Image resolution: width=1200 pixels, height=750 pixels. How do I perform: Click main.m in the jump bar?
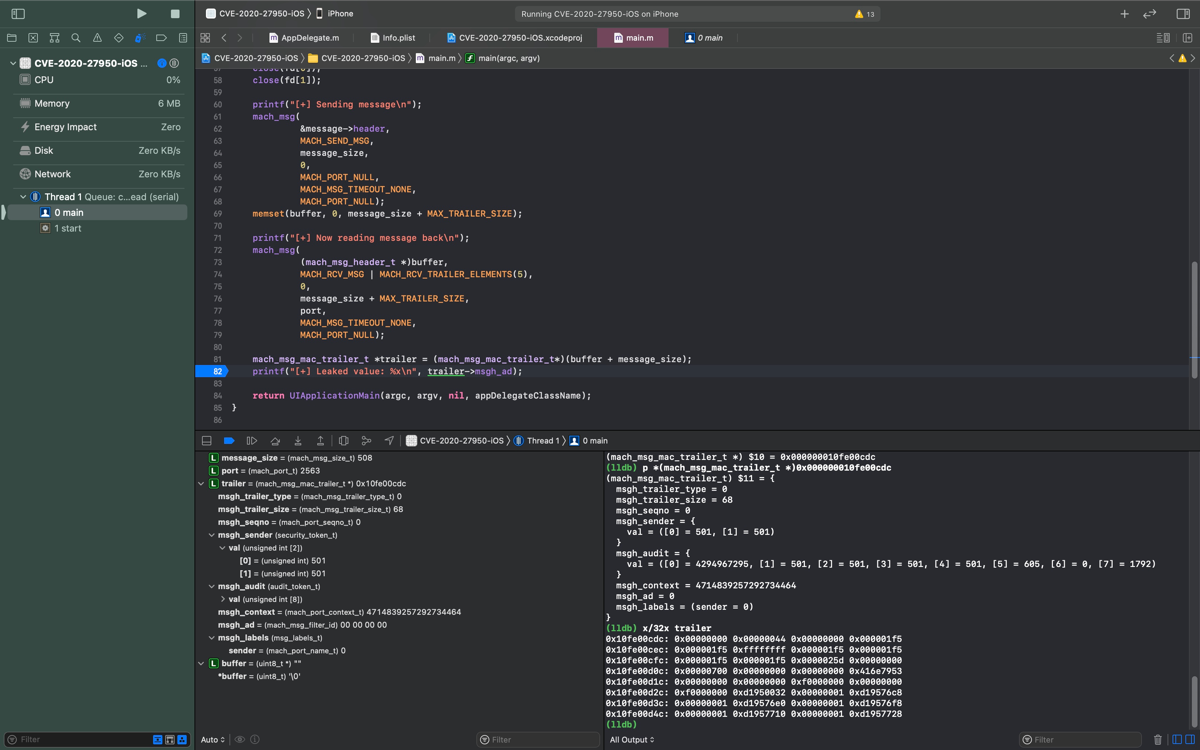coord(436,58)
